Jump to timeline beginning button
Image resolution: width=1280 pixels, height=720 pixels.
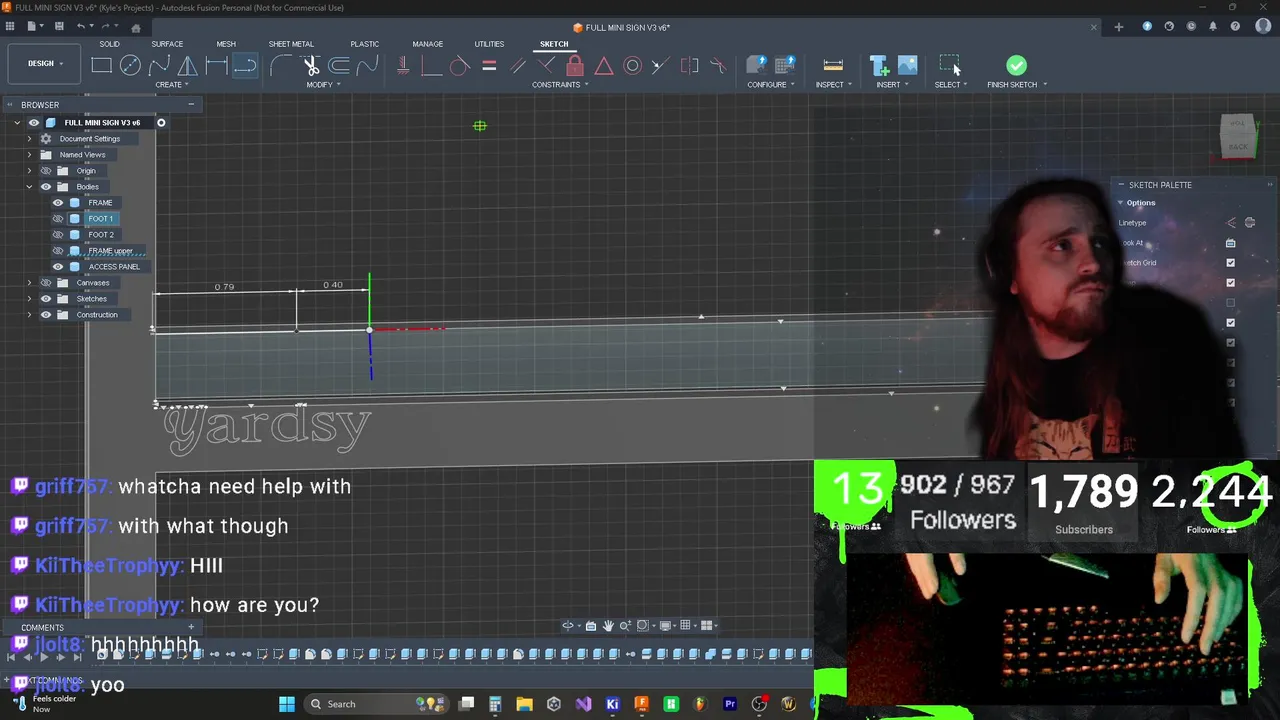(11, 656)
